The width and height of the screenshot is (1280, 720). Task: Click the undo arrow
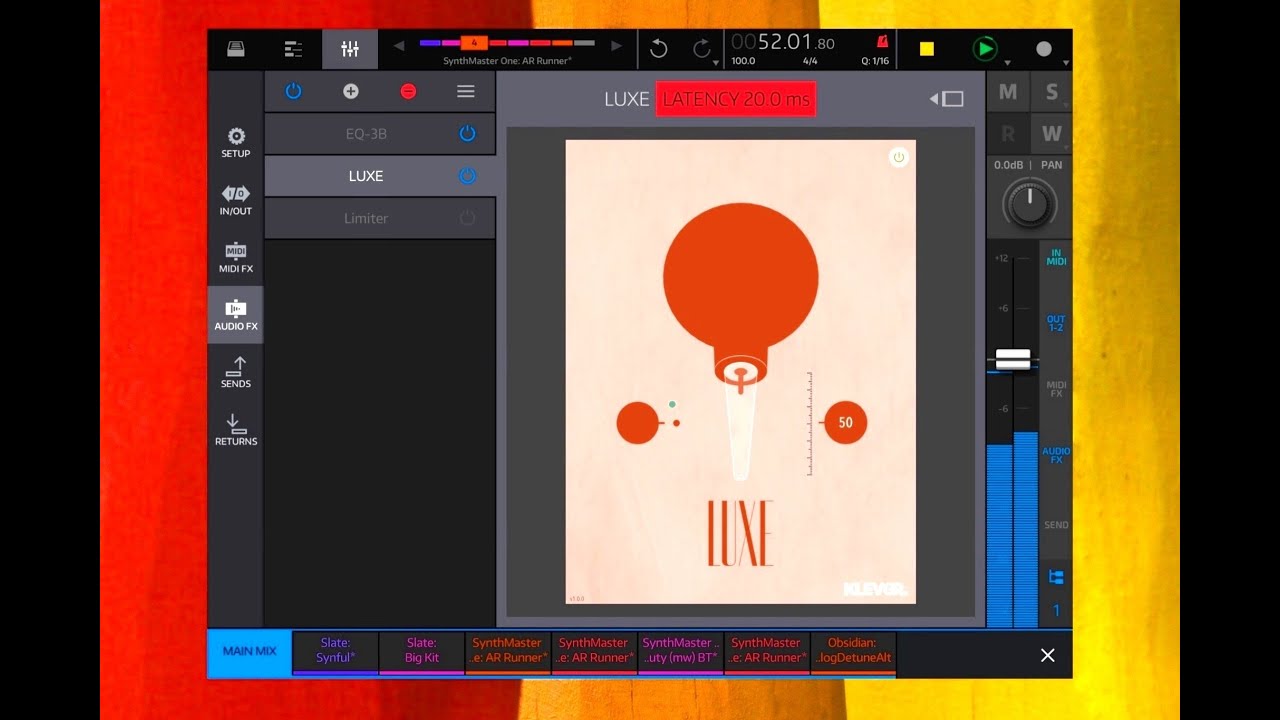[x=658, y=48]
